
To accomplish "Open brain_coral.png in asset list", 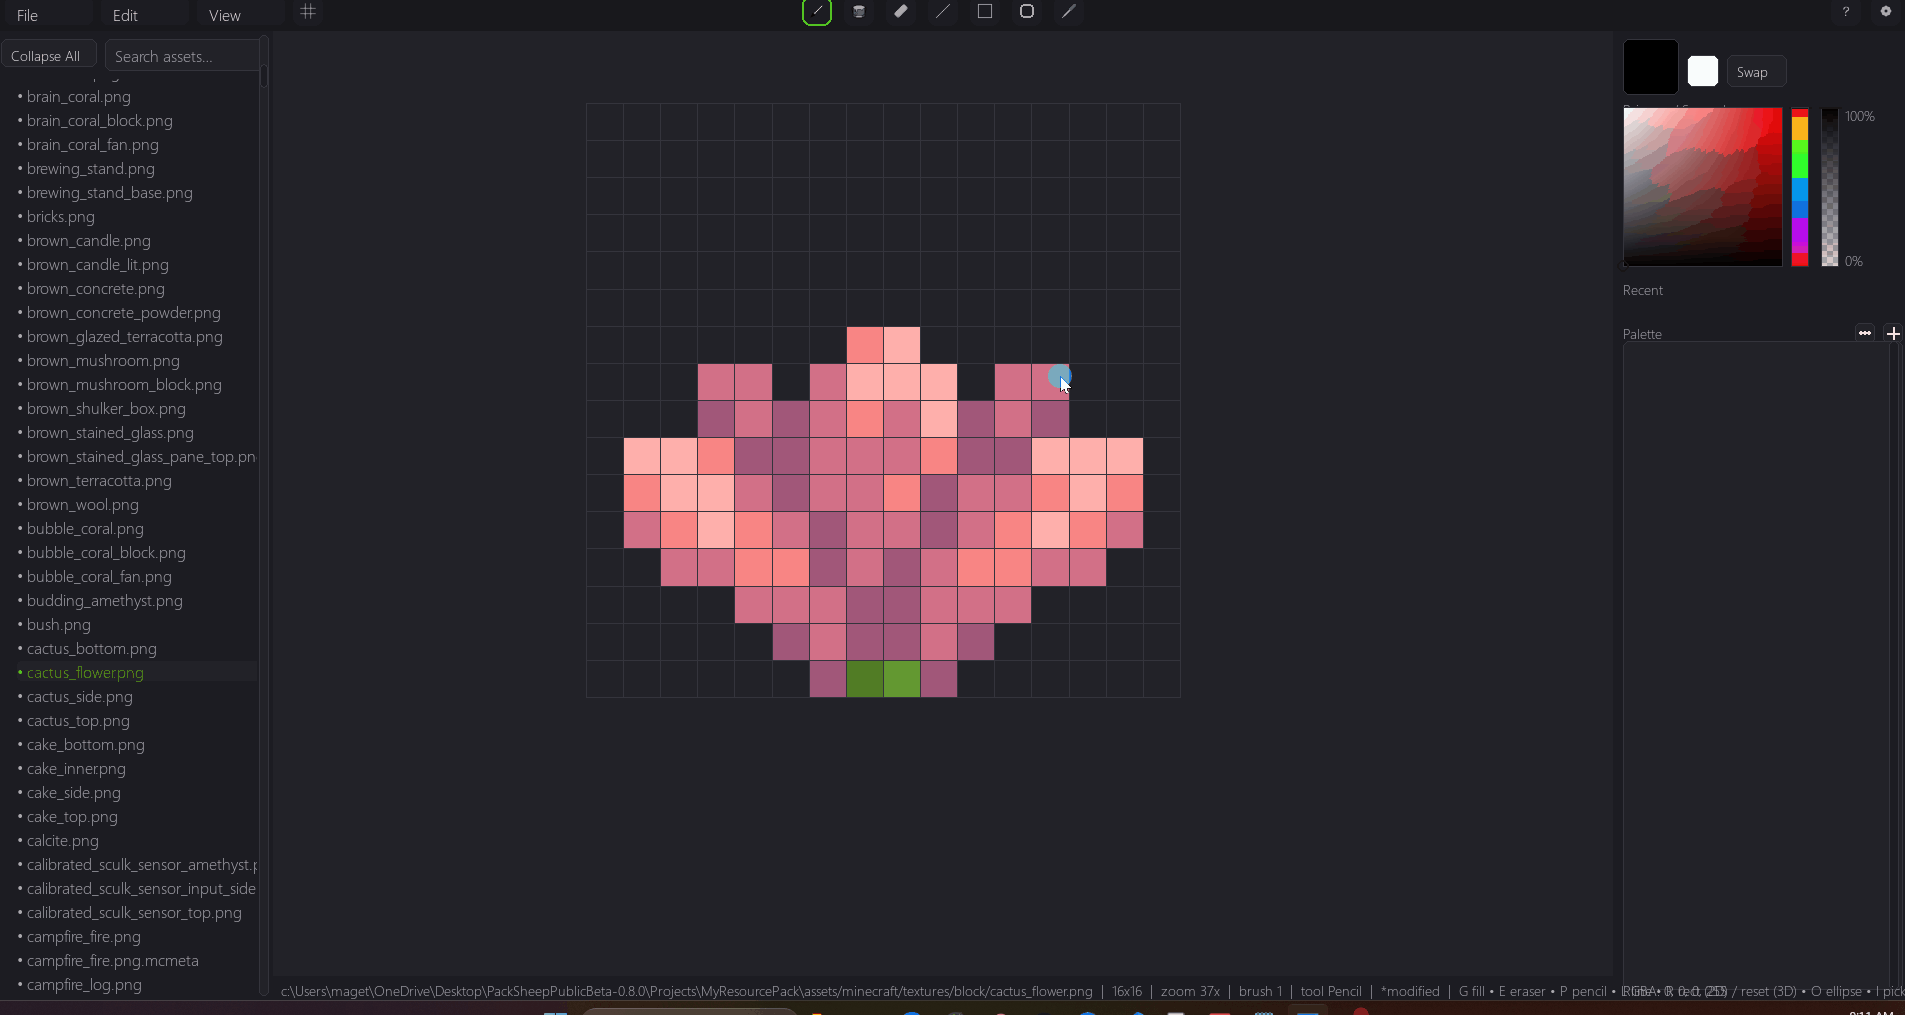I will pyautogui.click(x=79, y=97).
